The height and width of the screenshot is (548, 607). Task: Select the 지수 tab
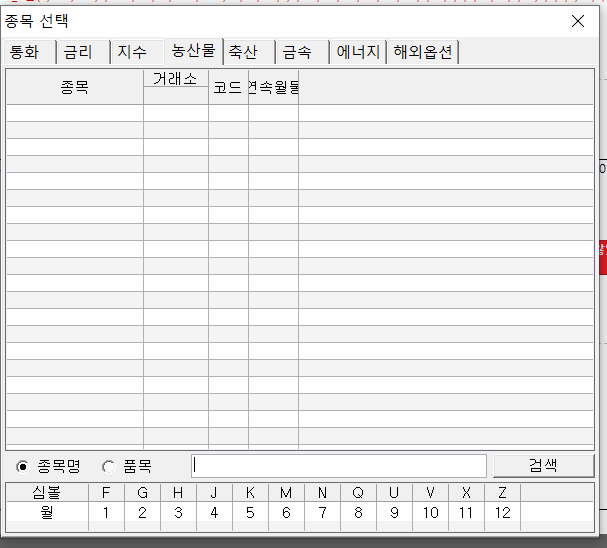[x=132, y=52]
